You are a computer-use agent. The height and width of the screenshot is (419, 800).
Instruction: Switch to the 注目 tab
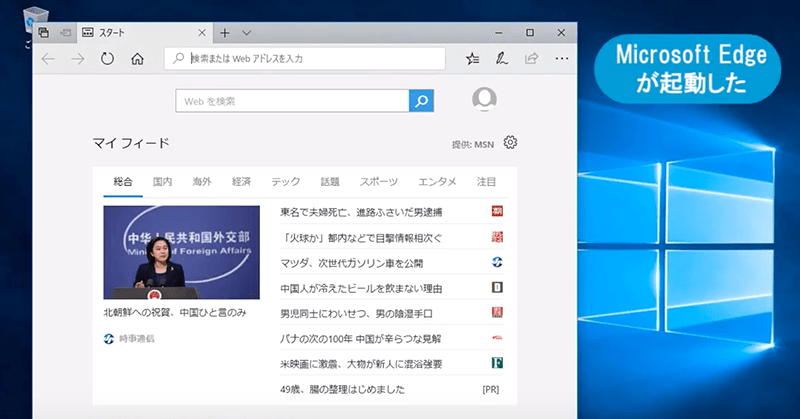point(486,182)
